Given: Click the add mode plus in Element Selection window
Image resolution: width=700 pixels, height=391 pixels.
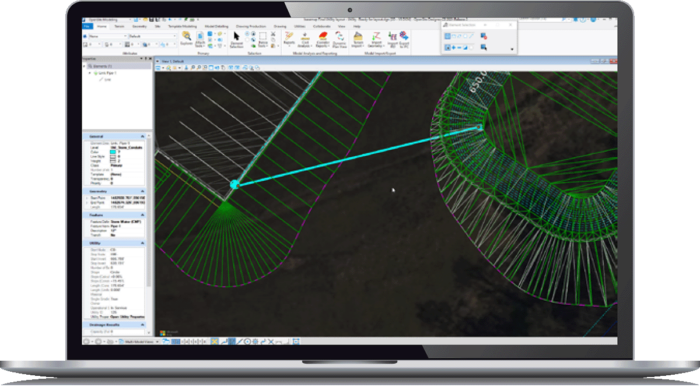Looking at the screenshot, I should pos(454,47).
